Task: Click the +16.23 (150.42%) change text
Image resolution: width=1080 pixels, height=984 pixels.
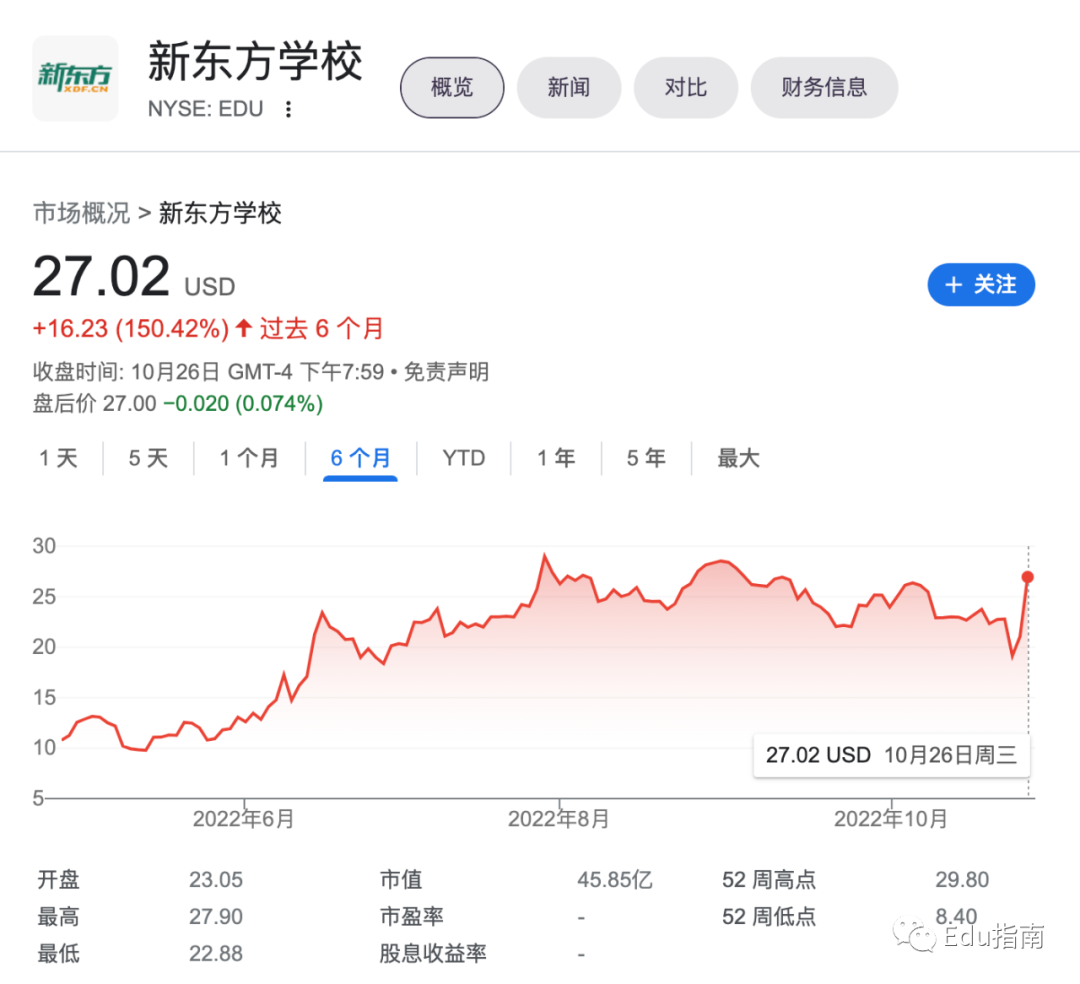Action: click(x=131, y=328)
